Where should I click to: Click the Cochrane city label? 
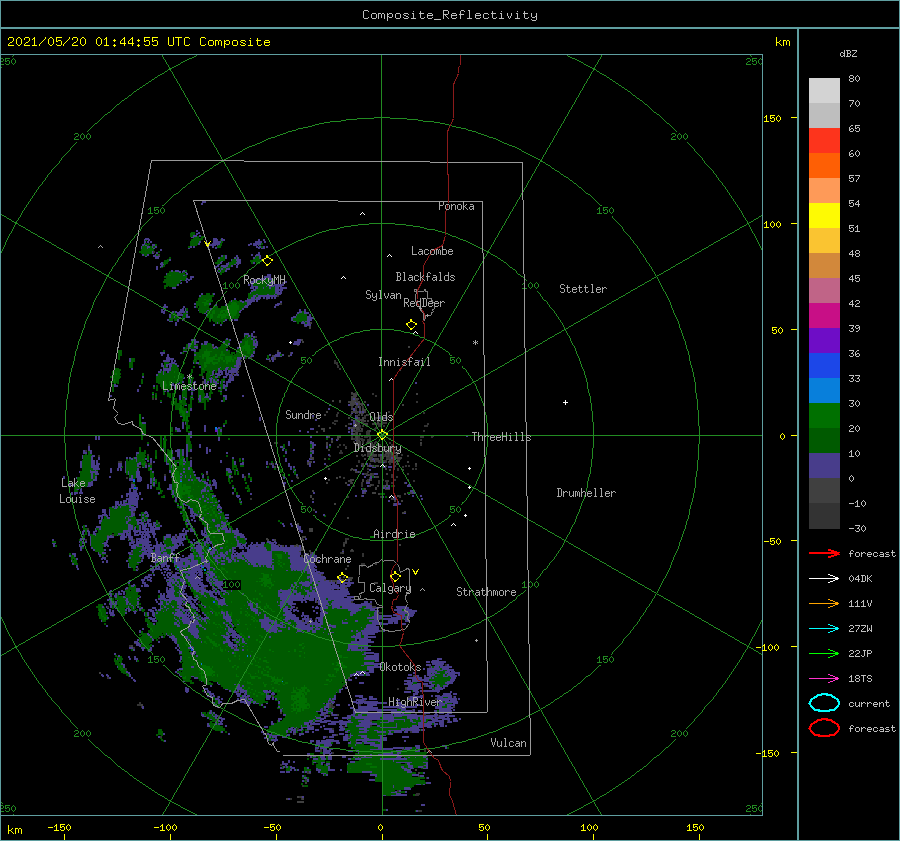tap(327, 559)
